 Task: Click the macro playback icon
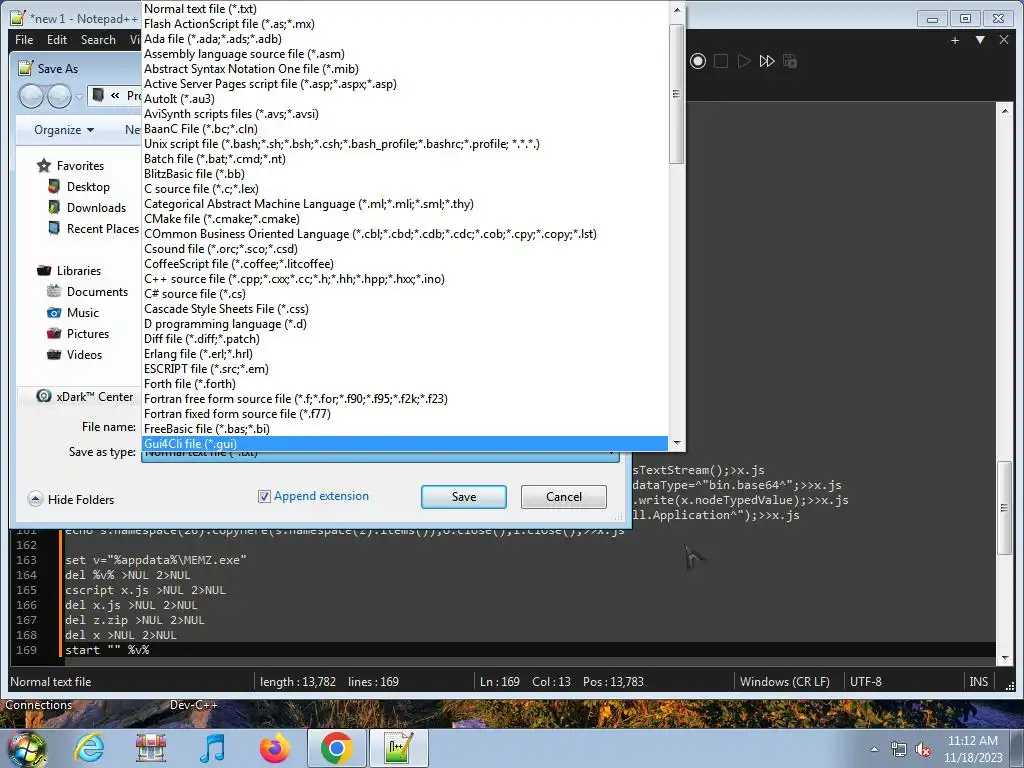click(744, 61)
